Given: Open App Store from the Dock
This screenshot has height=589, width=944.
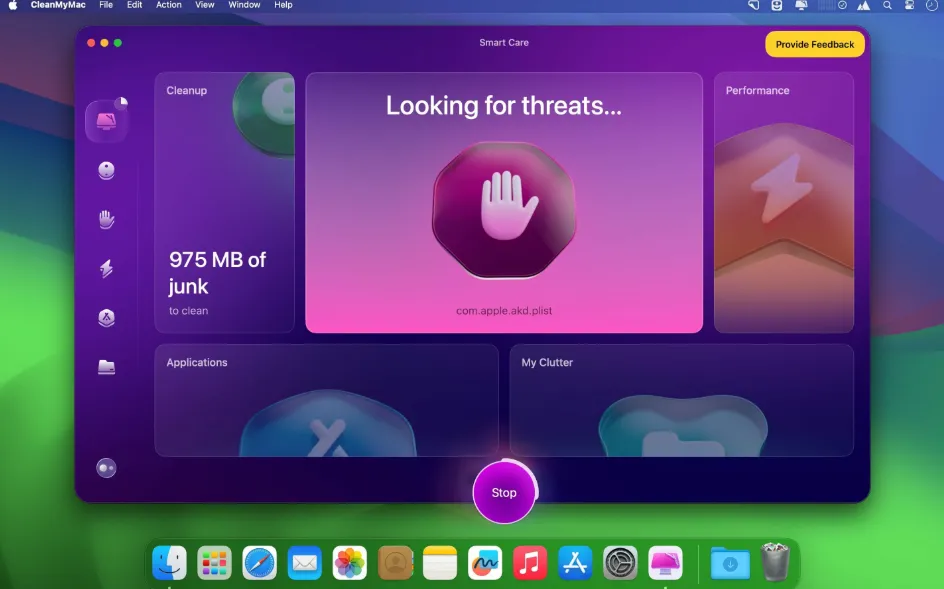Looking at the screenshot, I should [575, 563].
